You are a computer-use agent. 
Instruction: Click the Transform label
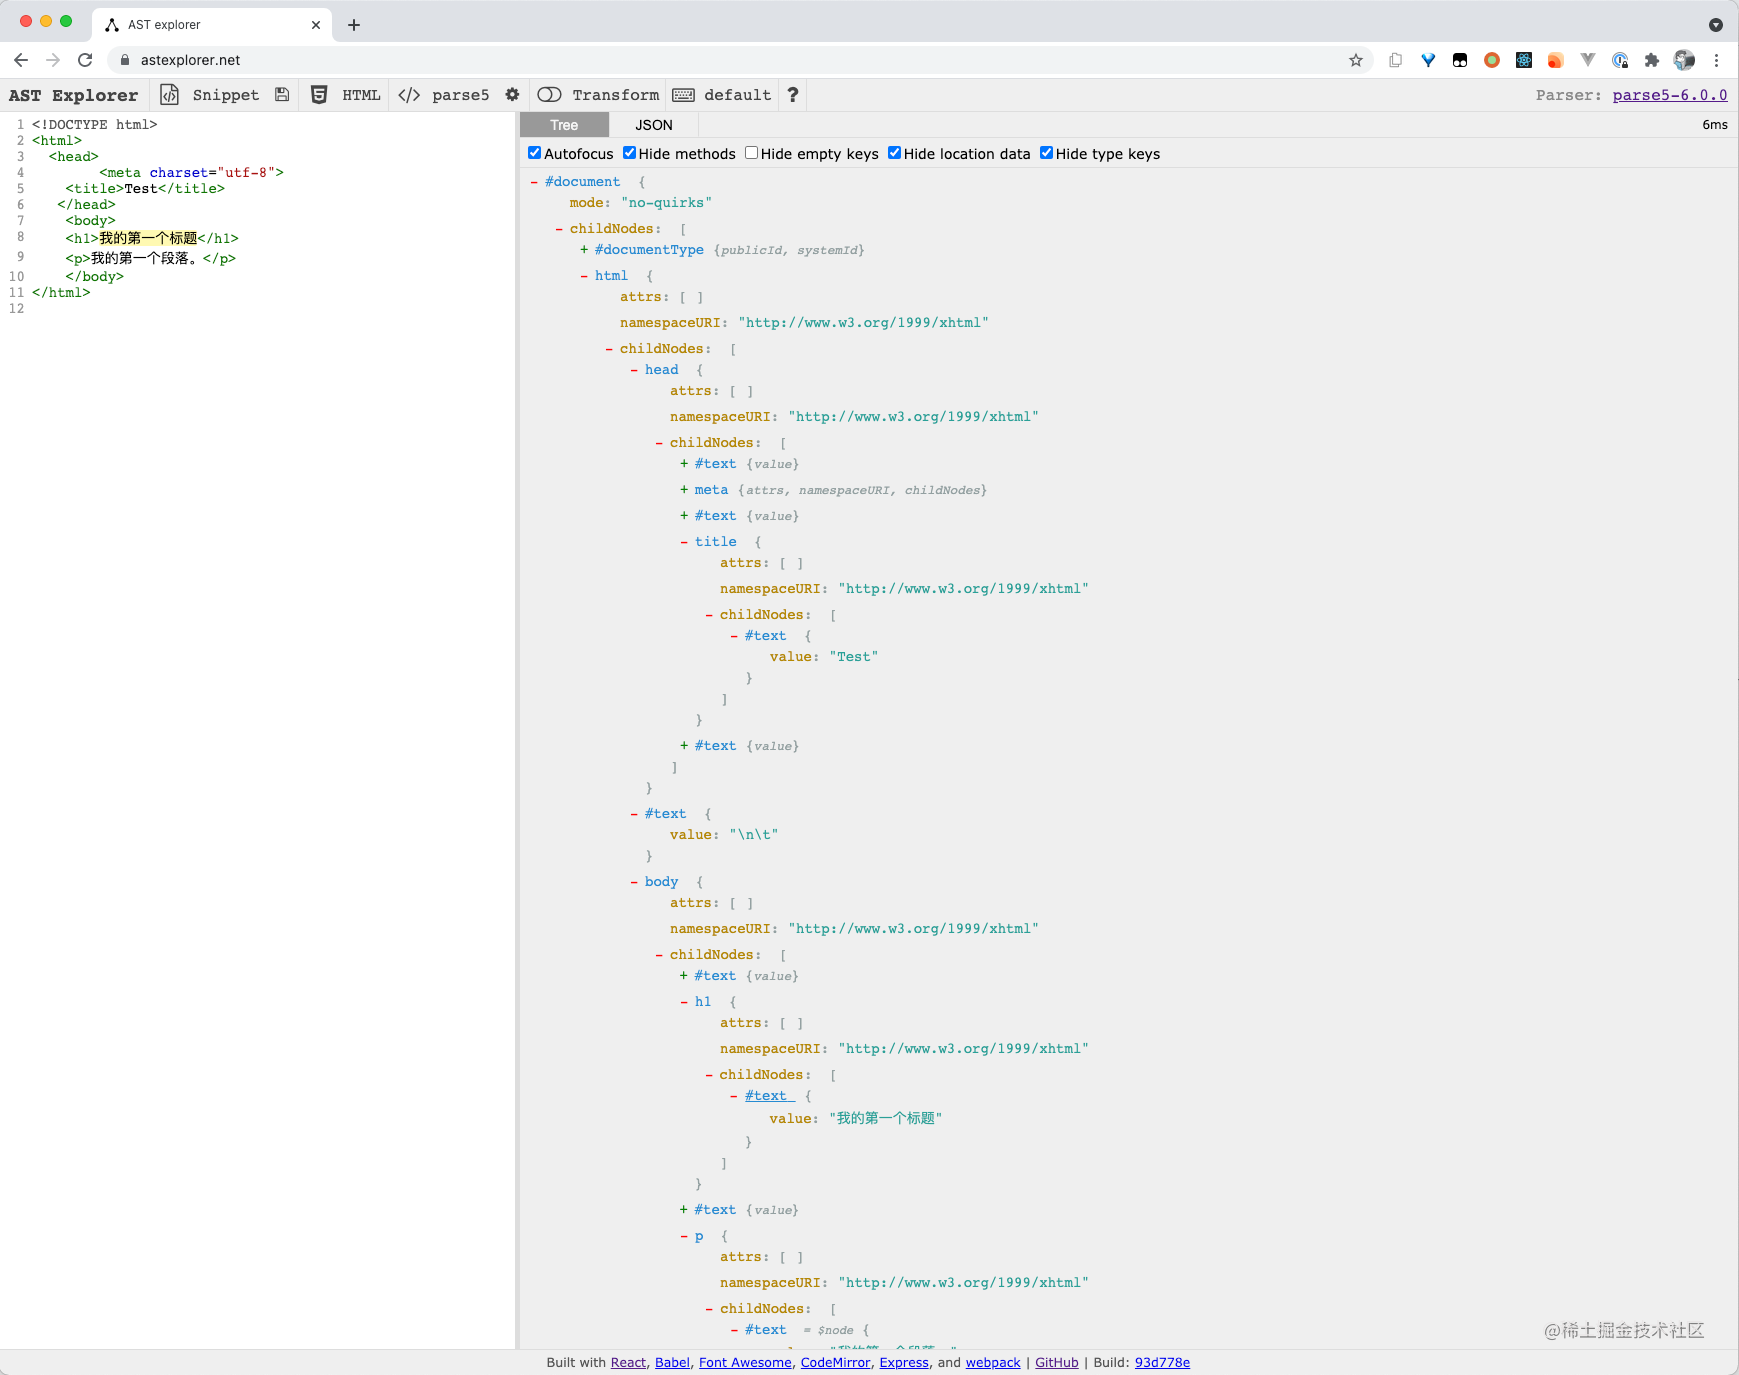tap(616, 95)
